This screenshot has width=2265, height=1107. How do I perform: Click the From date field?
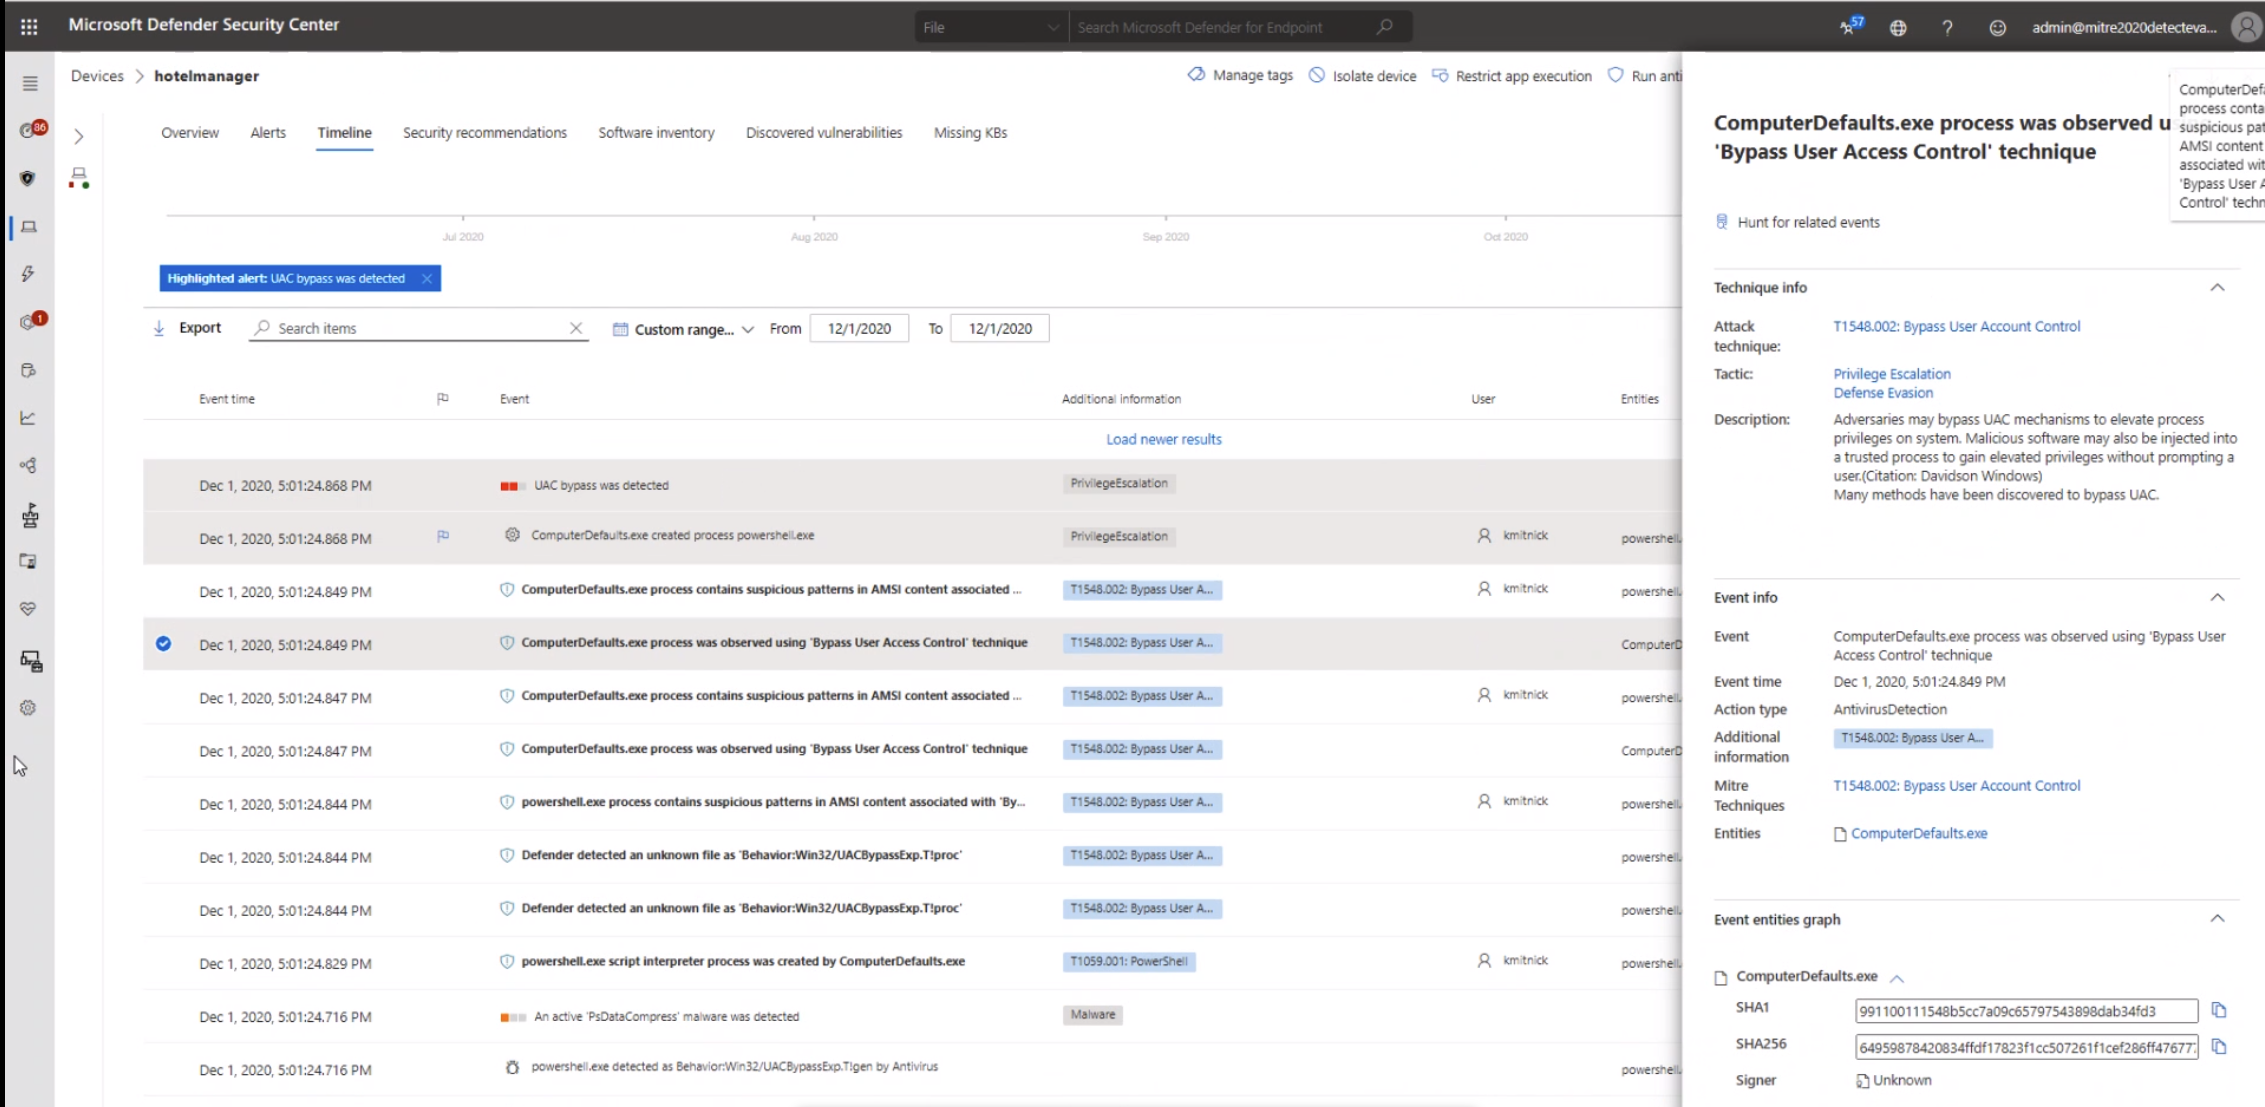(x=859, y=328)
